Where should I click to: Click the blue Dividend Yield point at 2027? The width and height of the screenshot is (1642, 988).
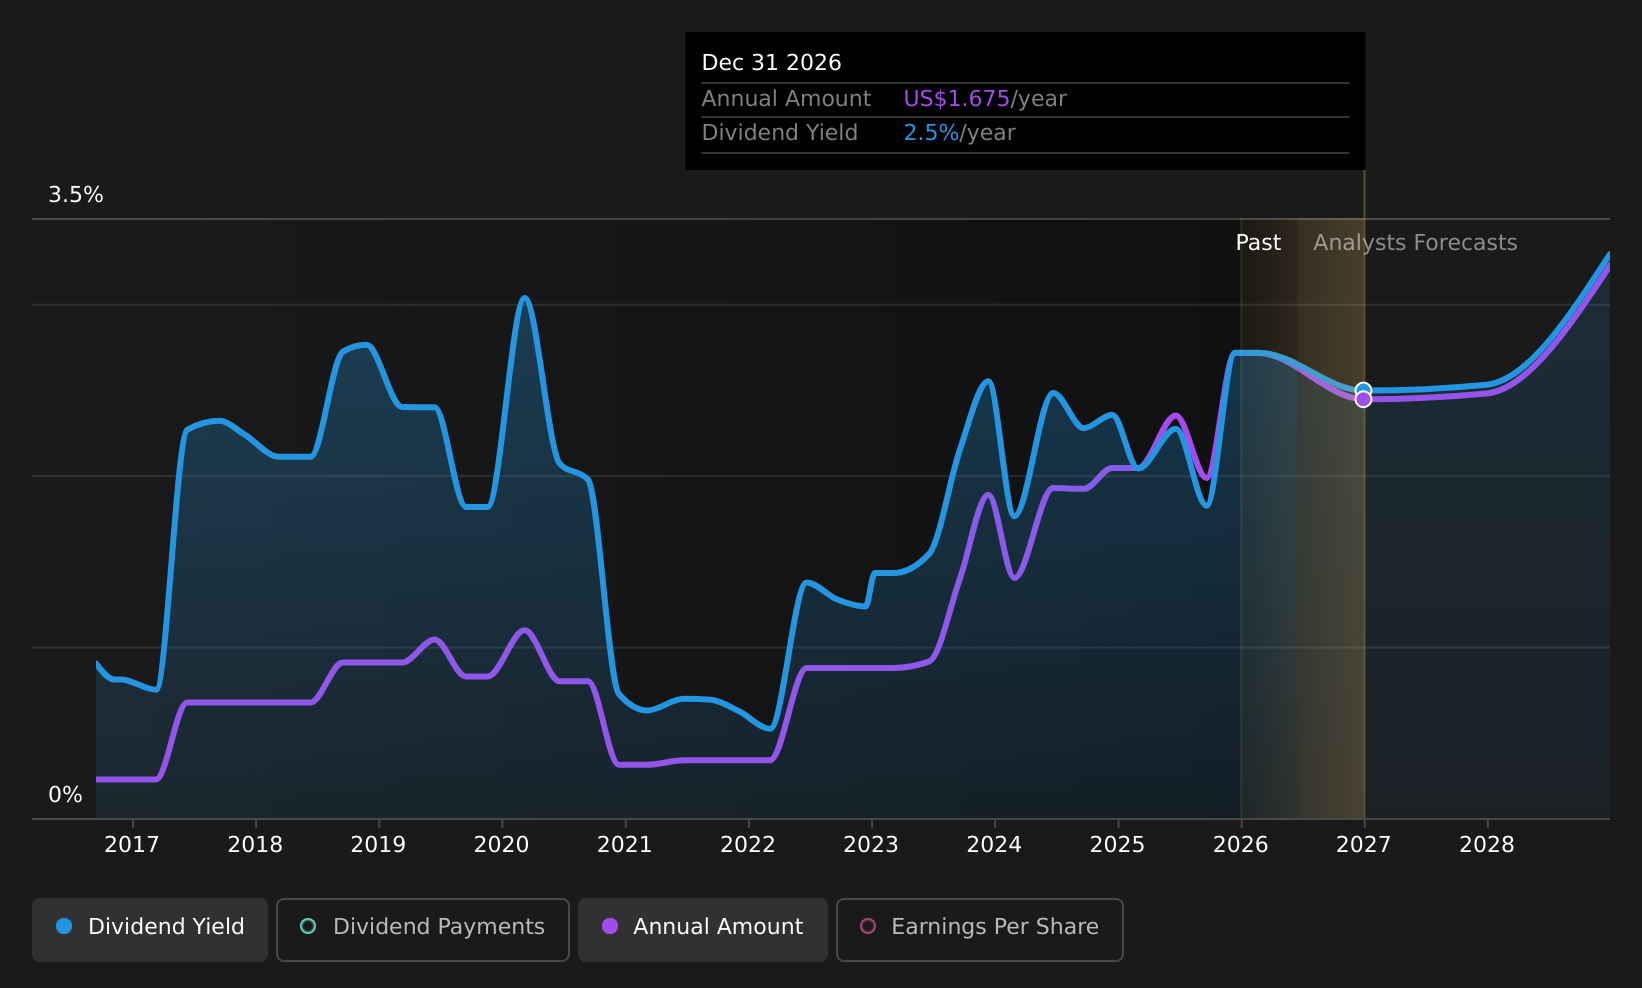[x=1363, y=390]
